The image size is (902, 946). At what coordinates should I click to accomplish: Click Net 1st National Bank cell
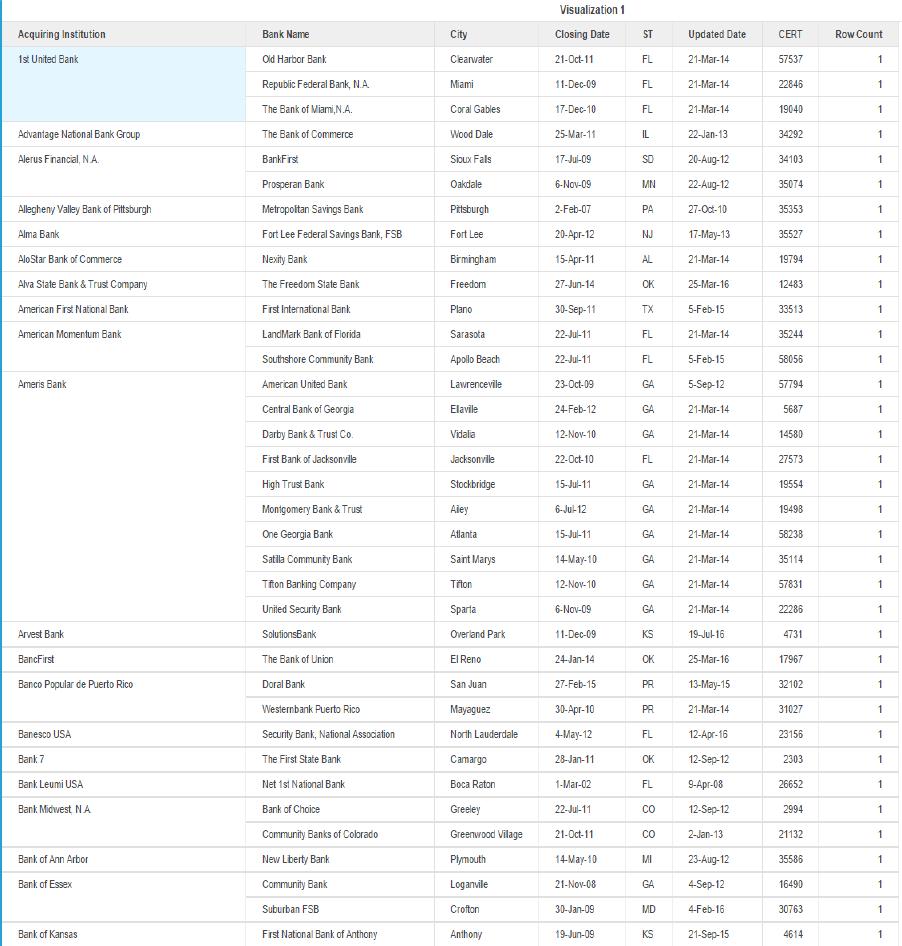click(340, 785)
